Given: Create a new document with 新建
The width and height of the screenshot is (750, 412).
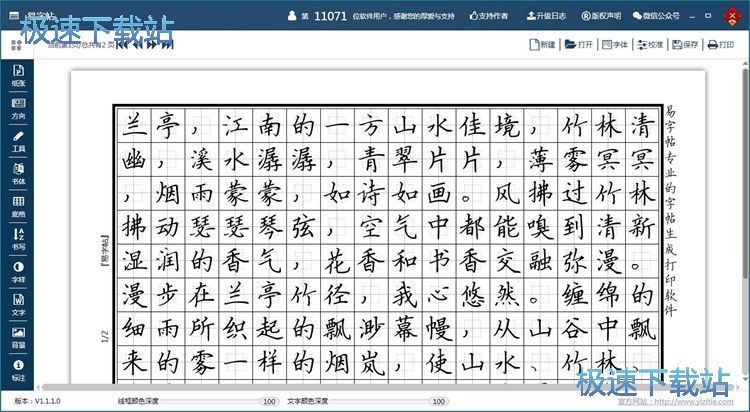Looking at the screenshot, I should 542,45.
